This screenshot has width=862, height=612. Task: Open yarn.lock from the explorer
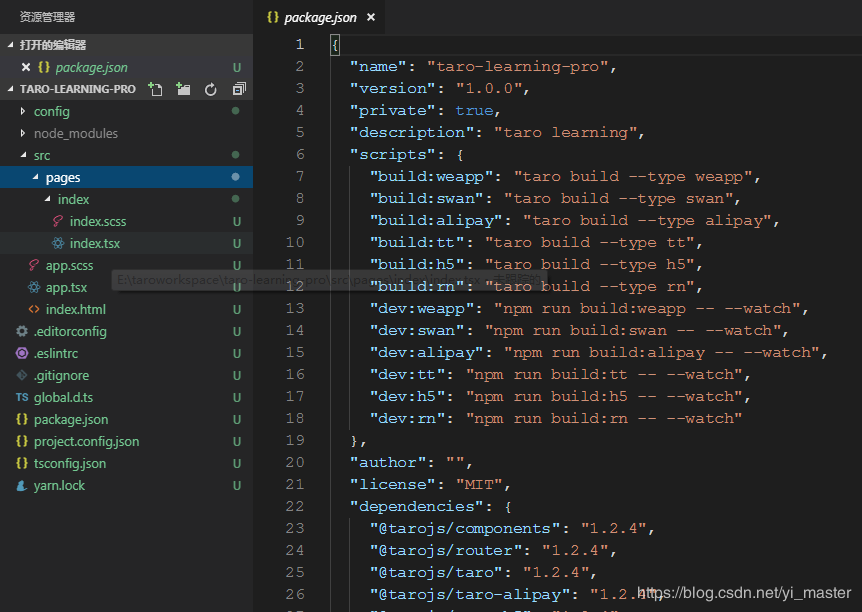(x=59, y=485)
